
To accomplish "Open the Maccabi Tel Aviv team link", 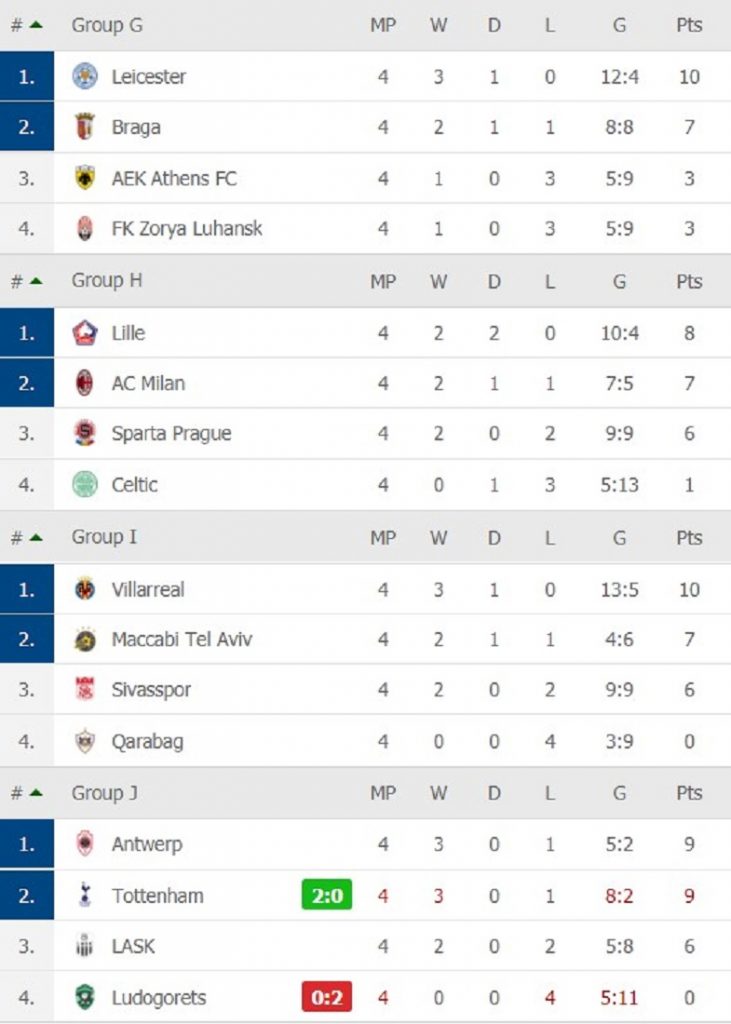I will click(x=181, y=639).
